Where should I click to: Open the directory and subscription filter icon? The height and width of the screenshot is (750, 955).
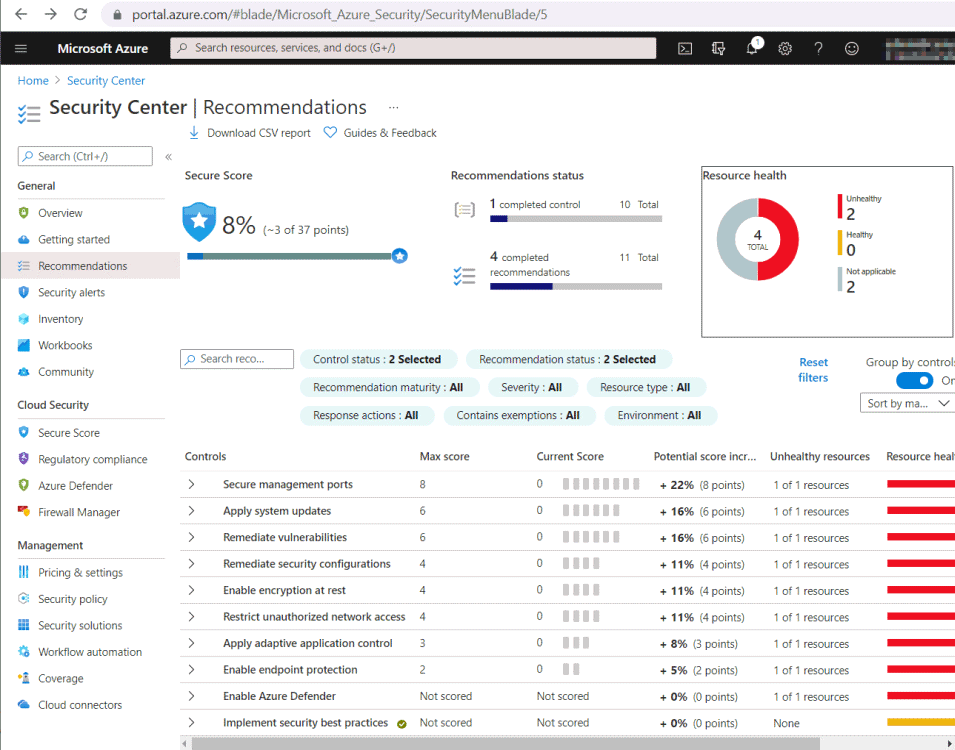719,49
